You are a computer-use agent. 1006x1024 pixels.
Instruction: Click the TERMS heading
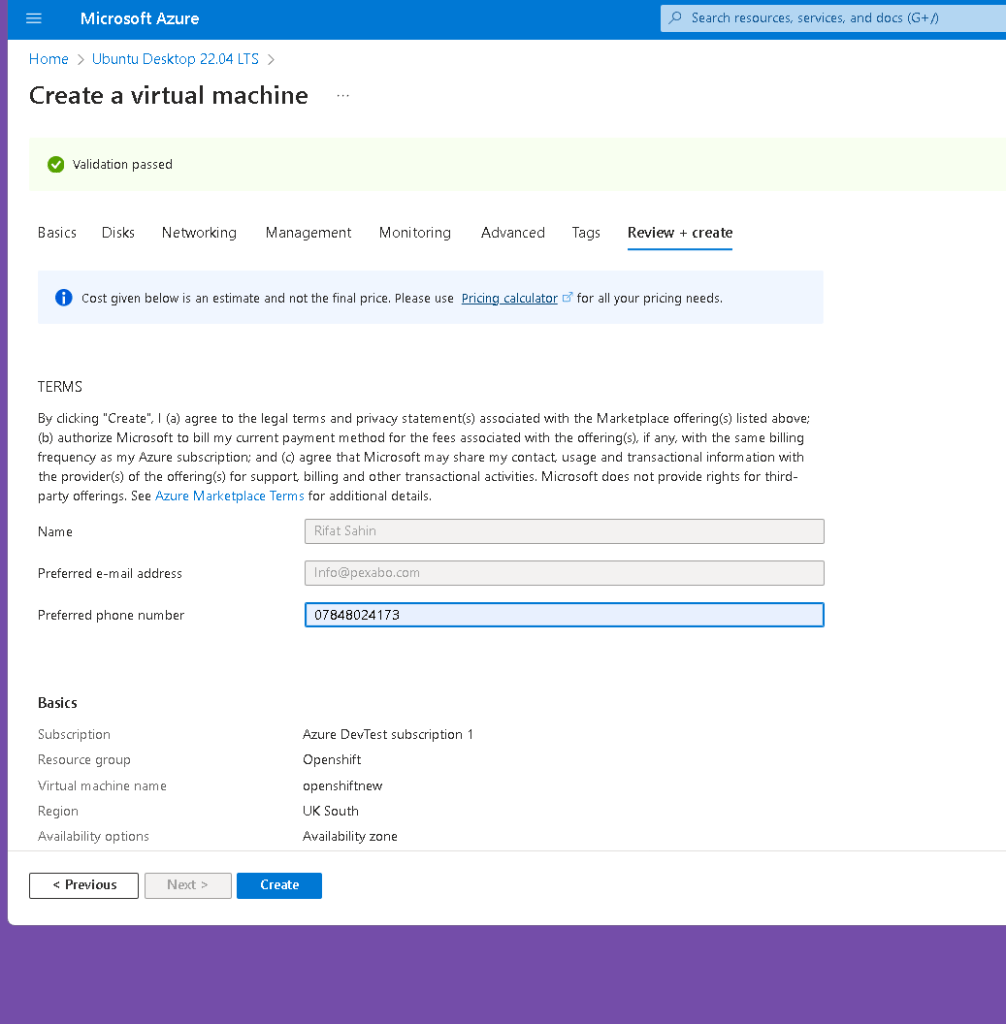tap(60, 387)
